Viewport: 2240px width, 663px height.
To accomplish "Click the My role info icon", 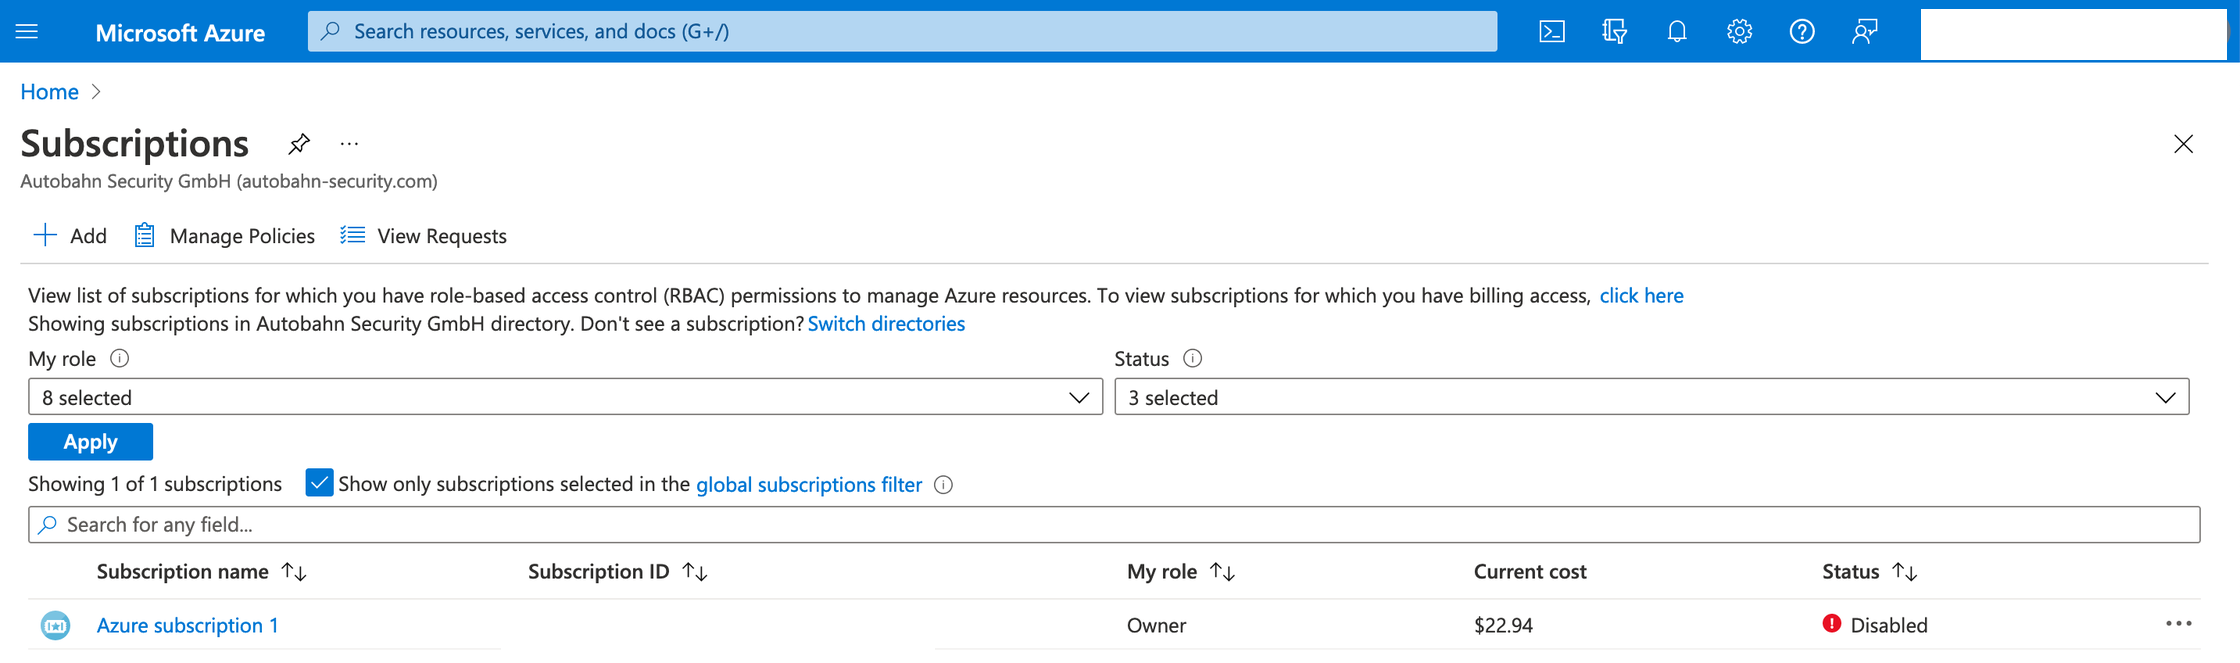I will pos(119,358).
